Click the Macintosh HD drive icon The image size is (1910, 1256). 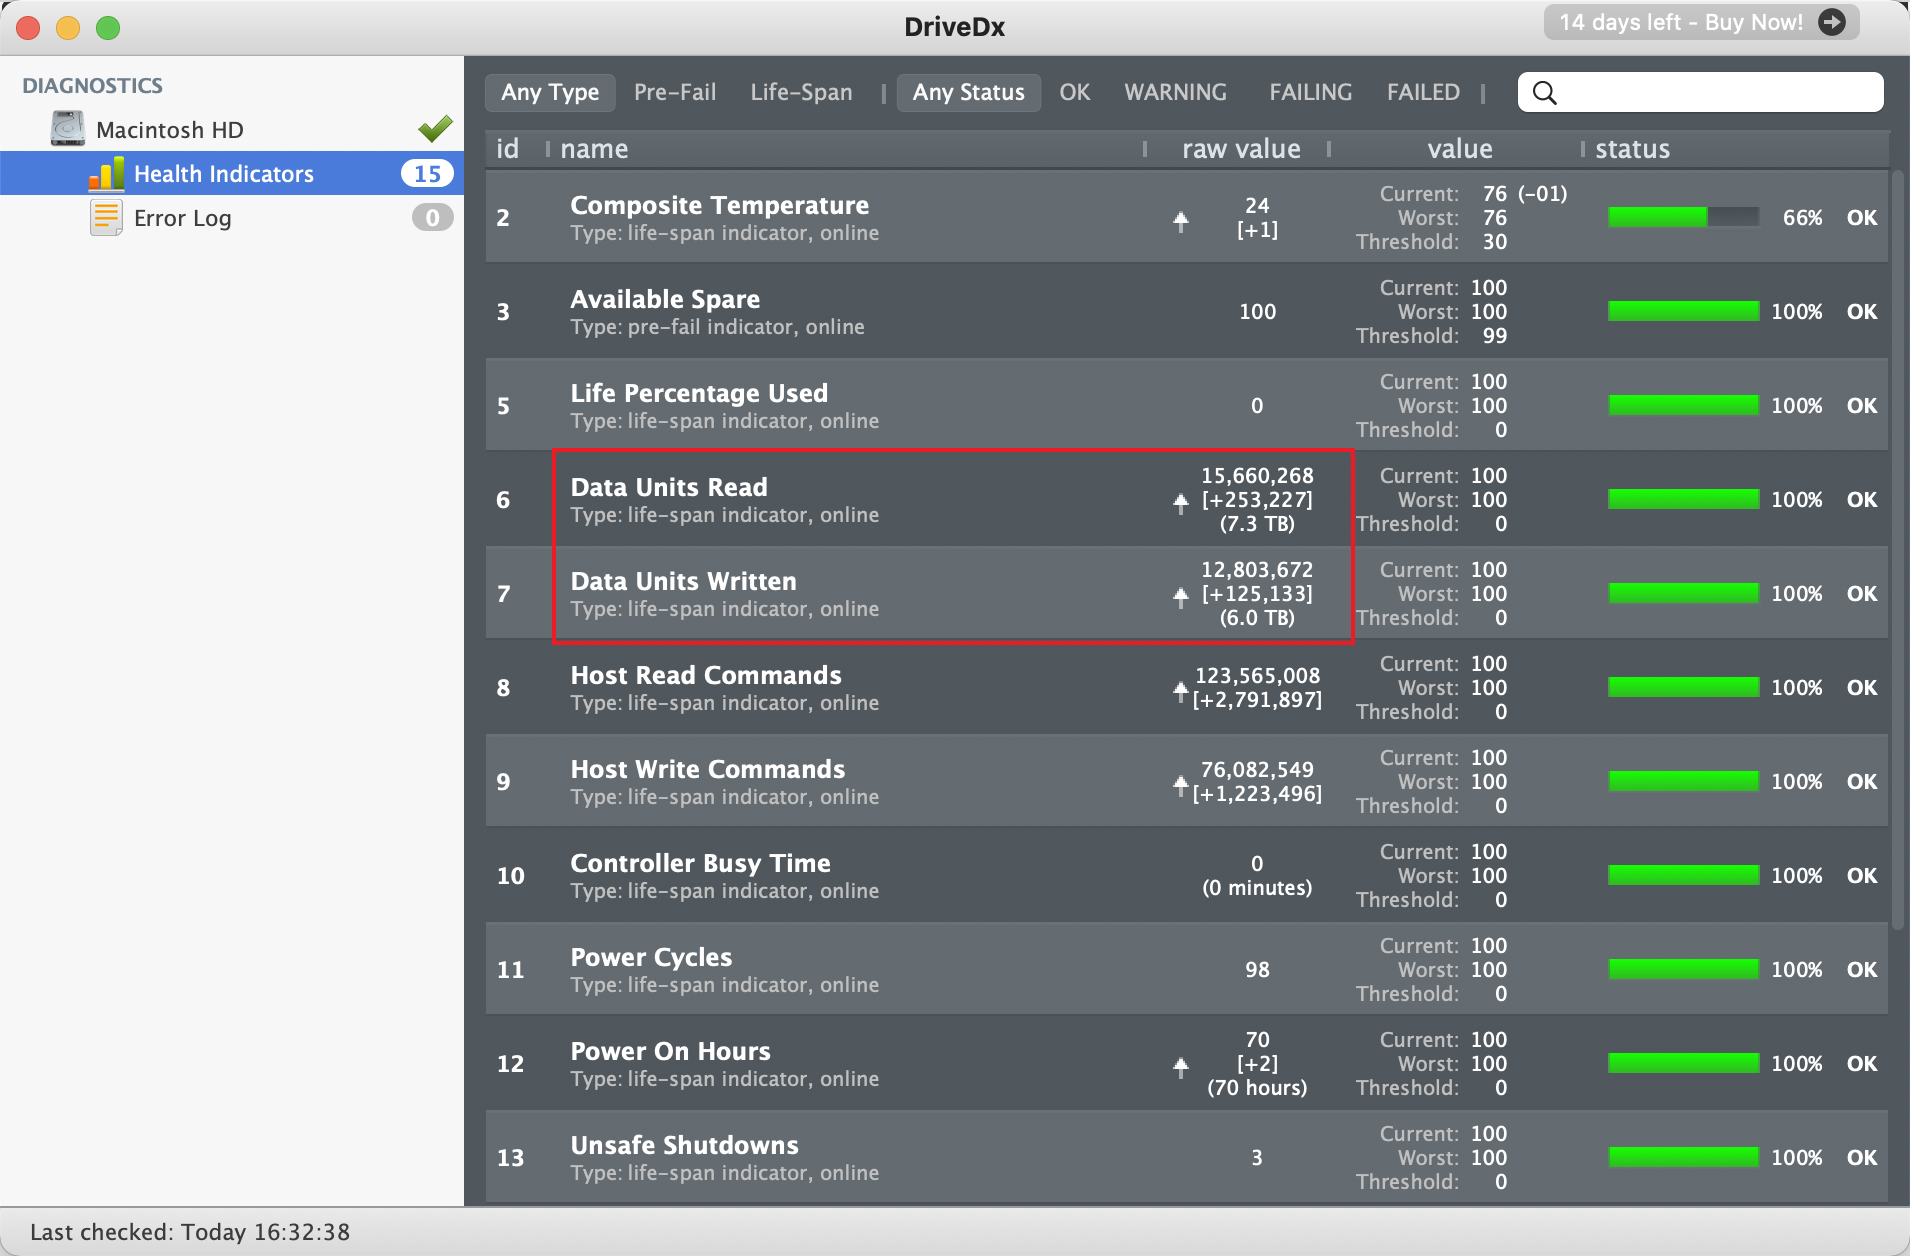pyautogui.click(x=68, y=129)
